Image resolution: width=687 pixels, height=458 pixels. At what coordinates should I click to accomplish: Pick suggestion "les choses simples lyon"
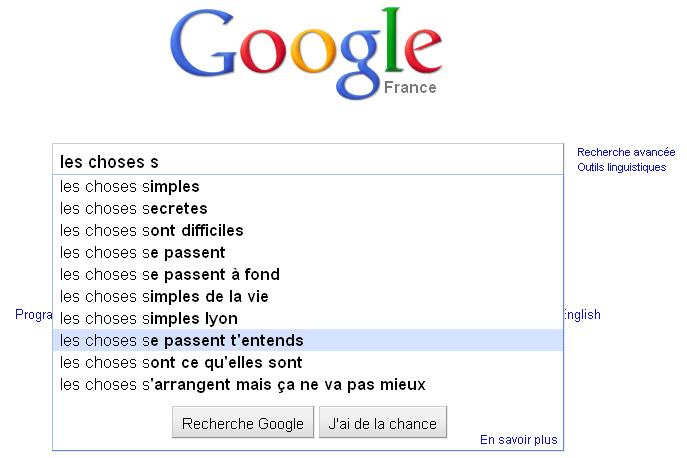click(308, 318)
